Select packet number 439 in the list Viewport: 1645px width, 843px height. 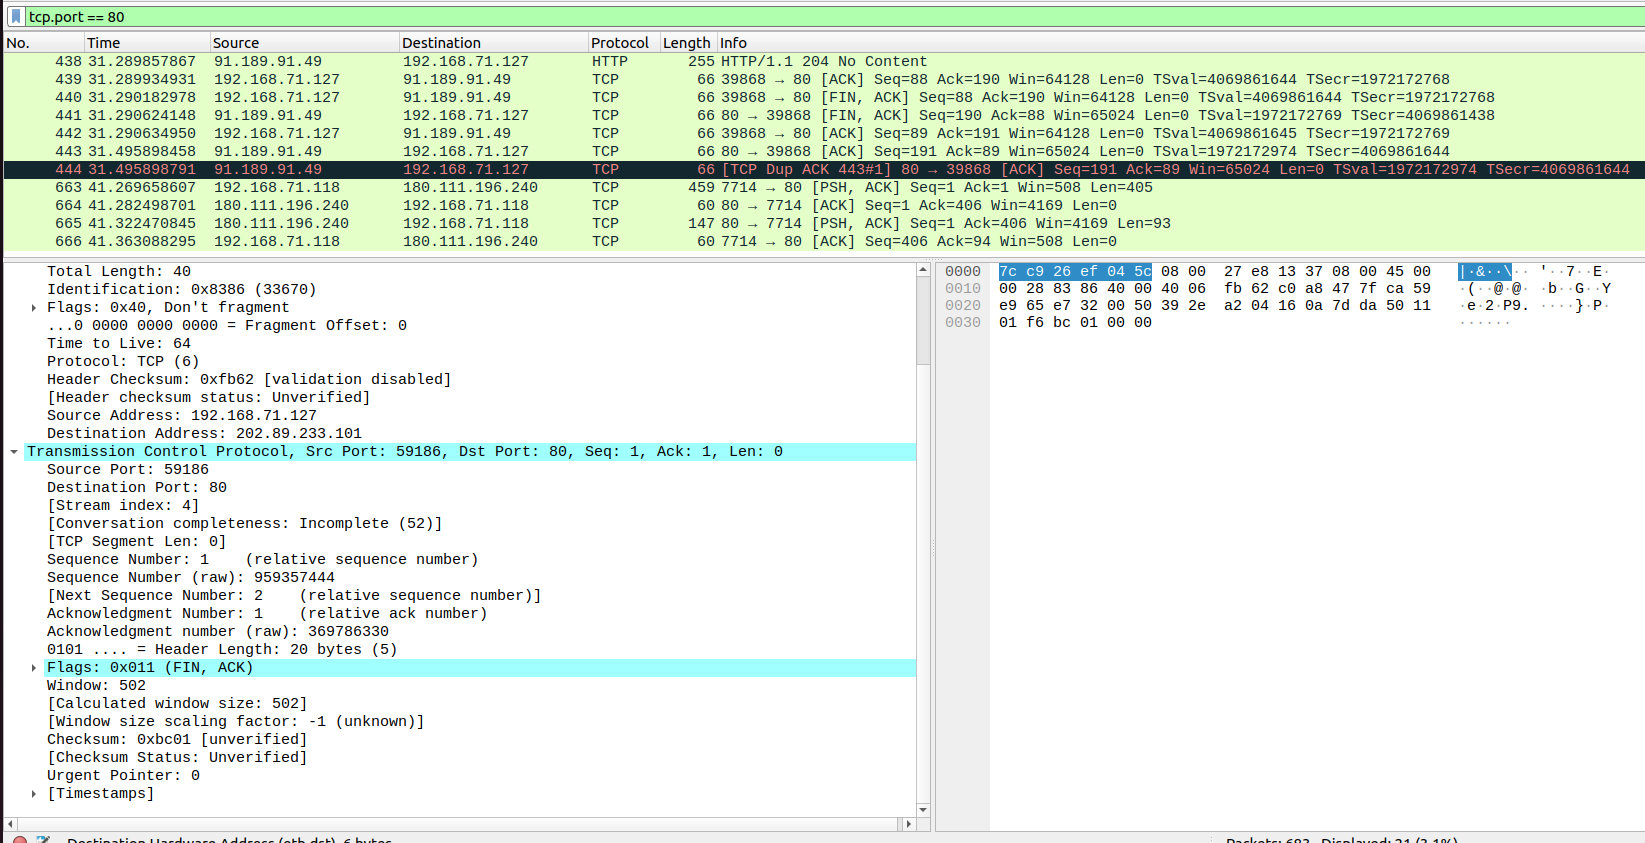coord(824,79)
